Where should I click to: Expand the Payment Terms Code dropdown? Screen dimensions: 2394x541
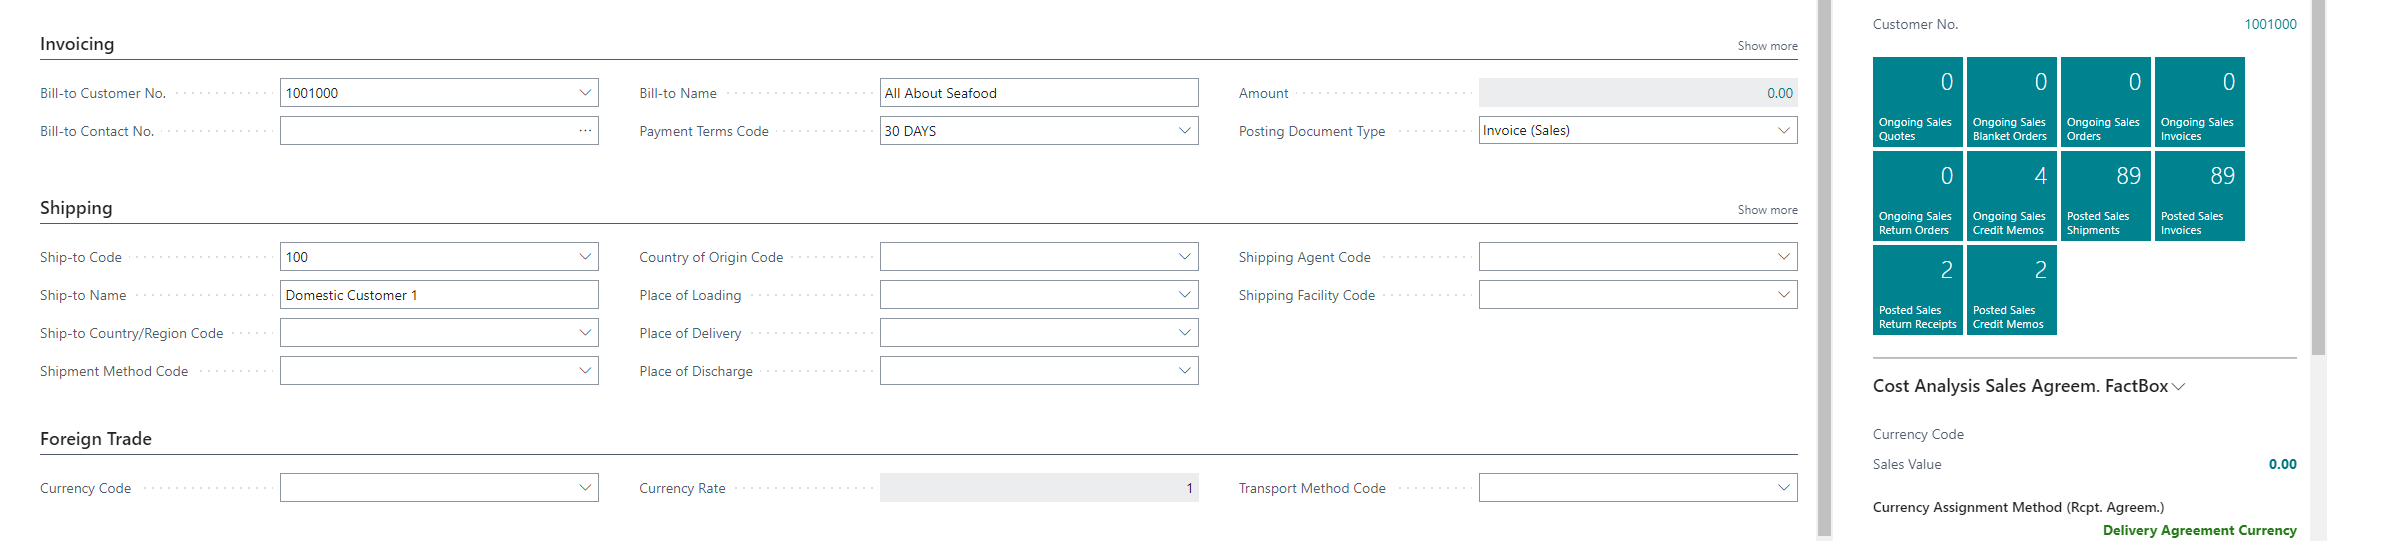pyautogui.click(x=1184, y=131)
